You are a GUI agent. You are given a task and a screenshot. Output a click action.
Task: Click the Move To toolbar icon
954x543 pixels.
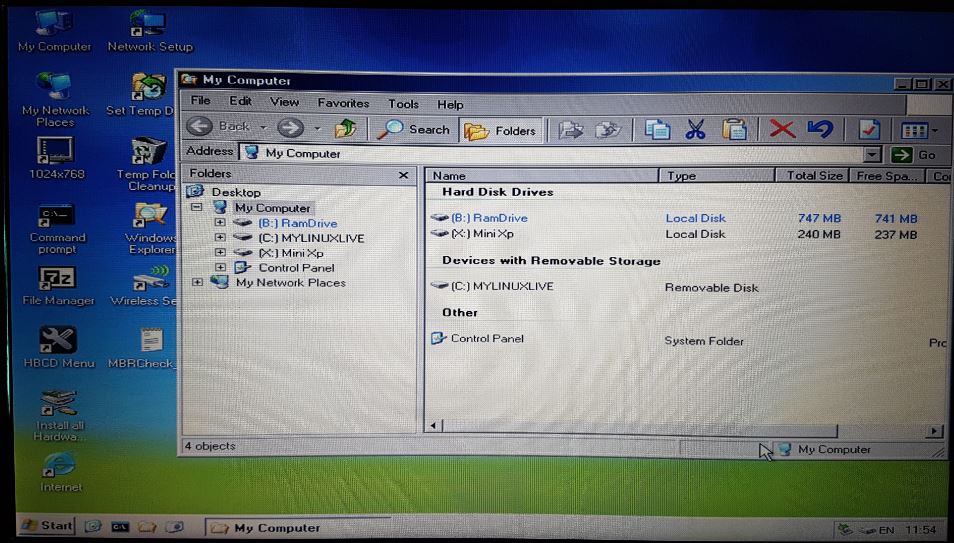(570, 130)
